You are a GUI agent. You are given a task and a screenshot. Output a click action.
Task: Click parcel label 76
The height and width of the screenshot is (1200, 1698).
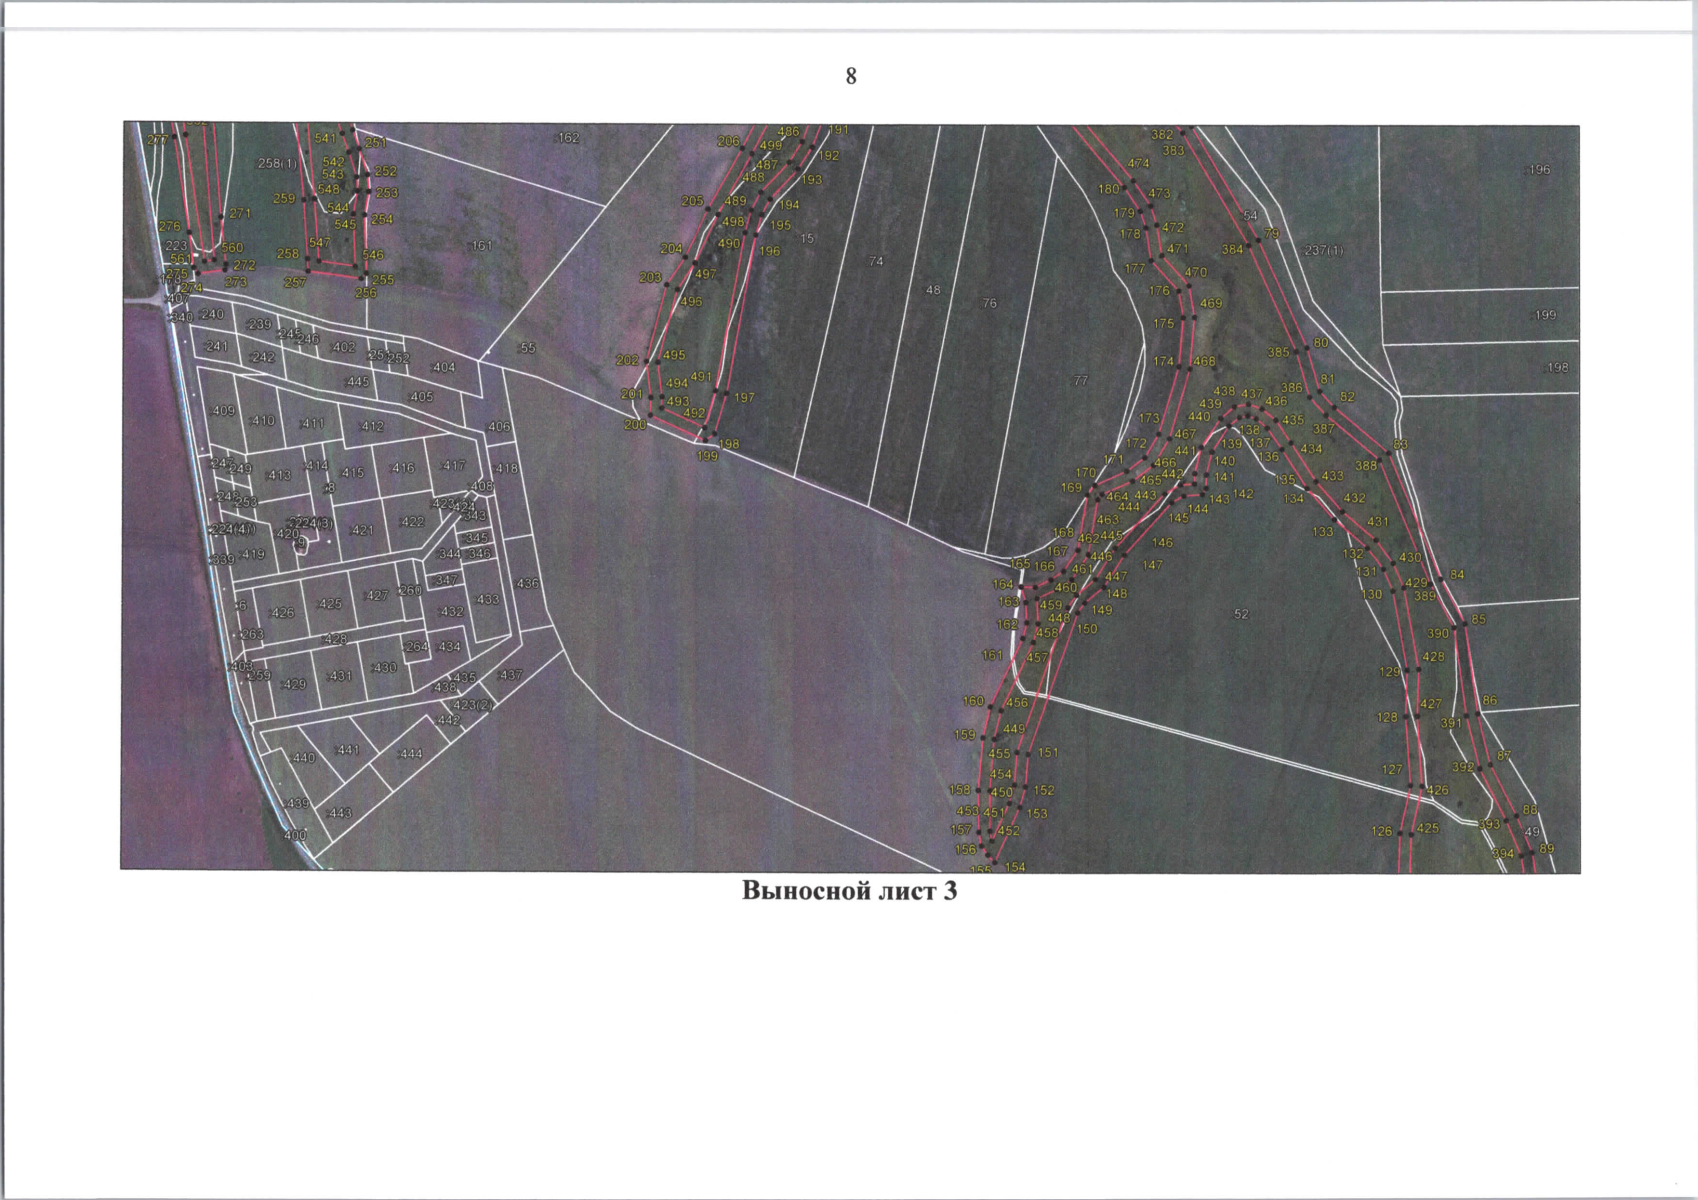coord(989,303)
